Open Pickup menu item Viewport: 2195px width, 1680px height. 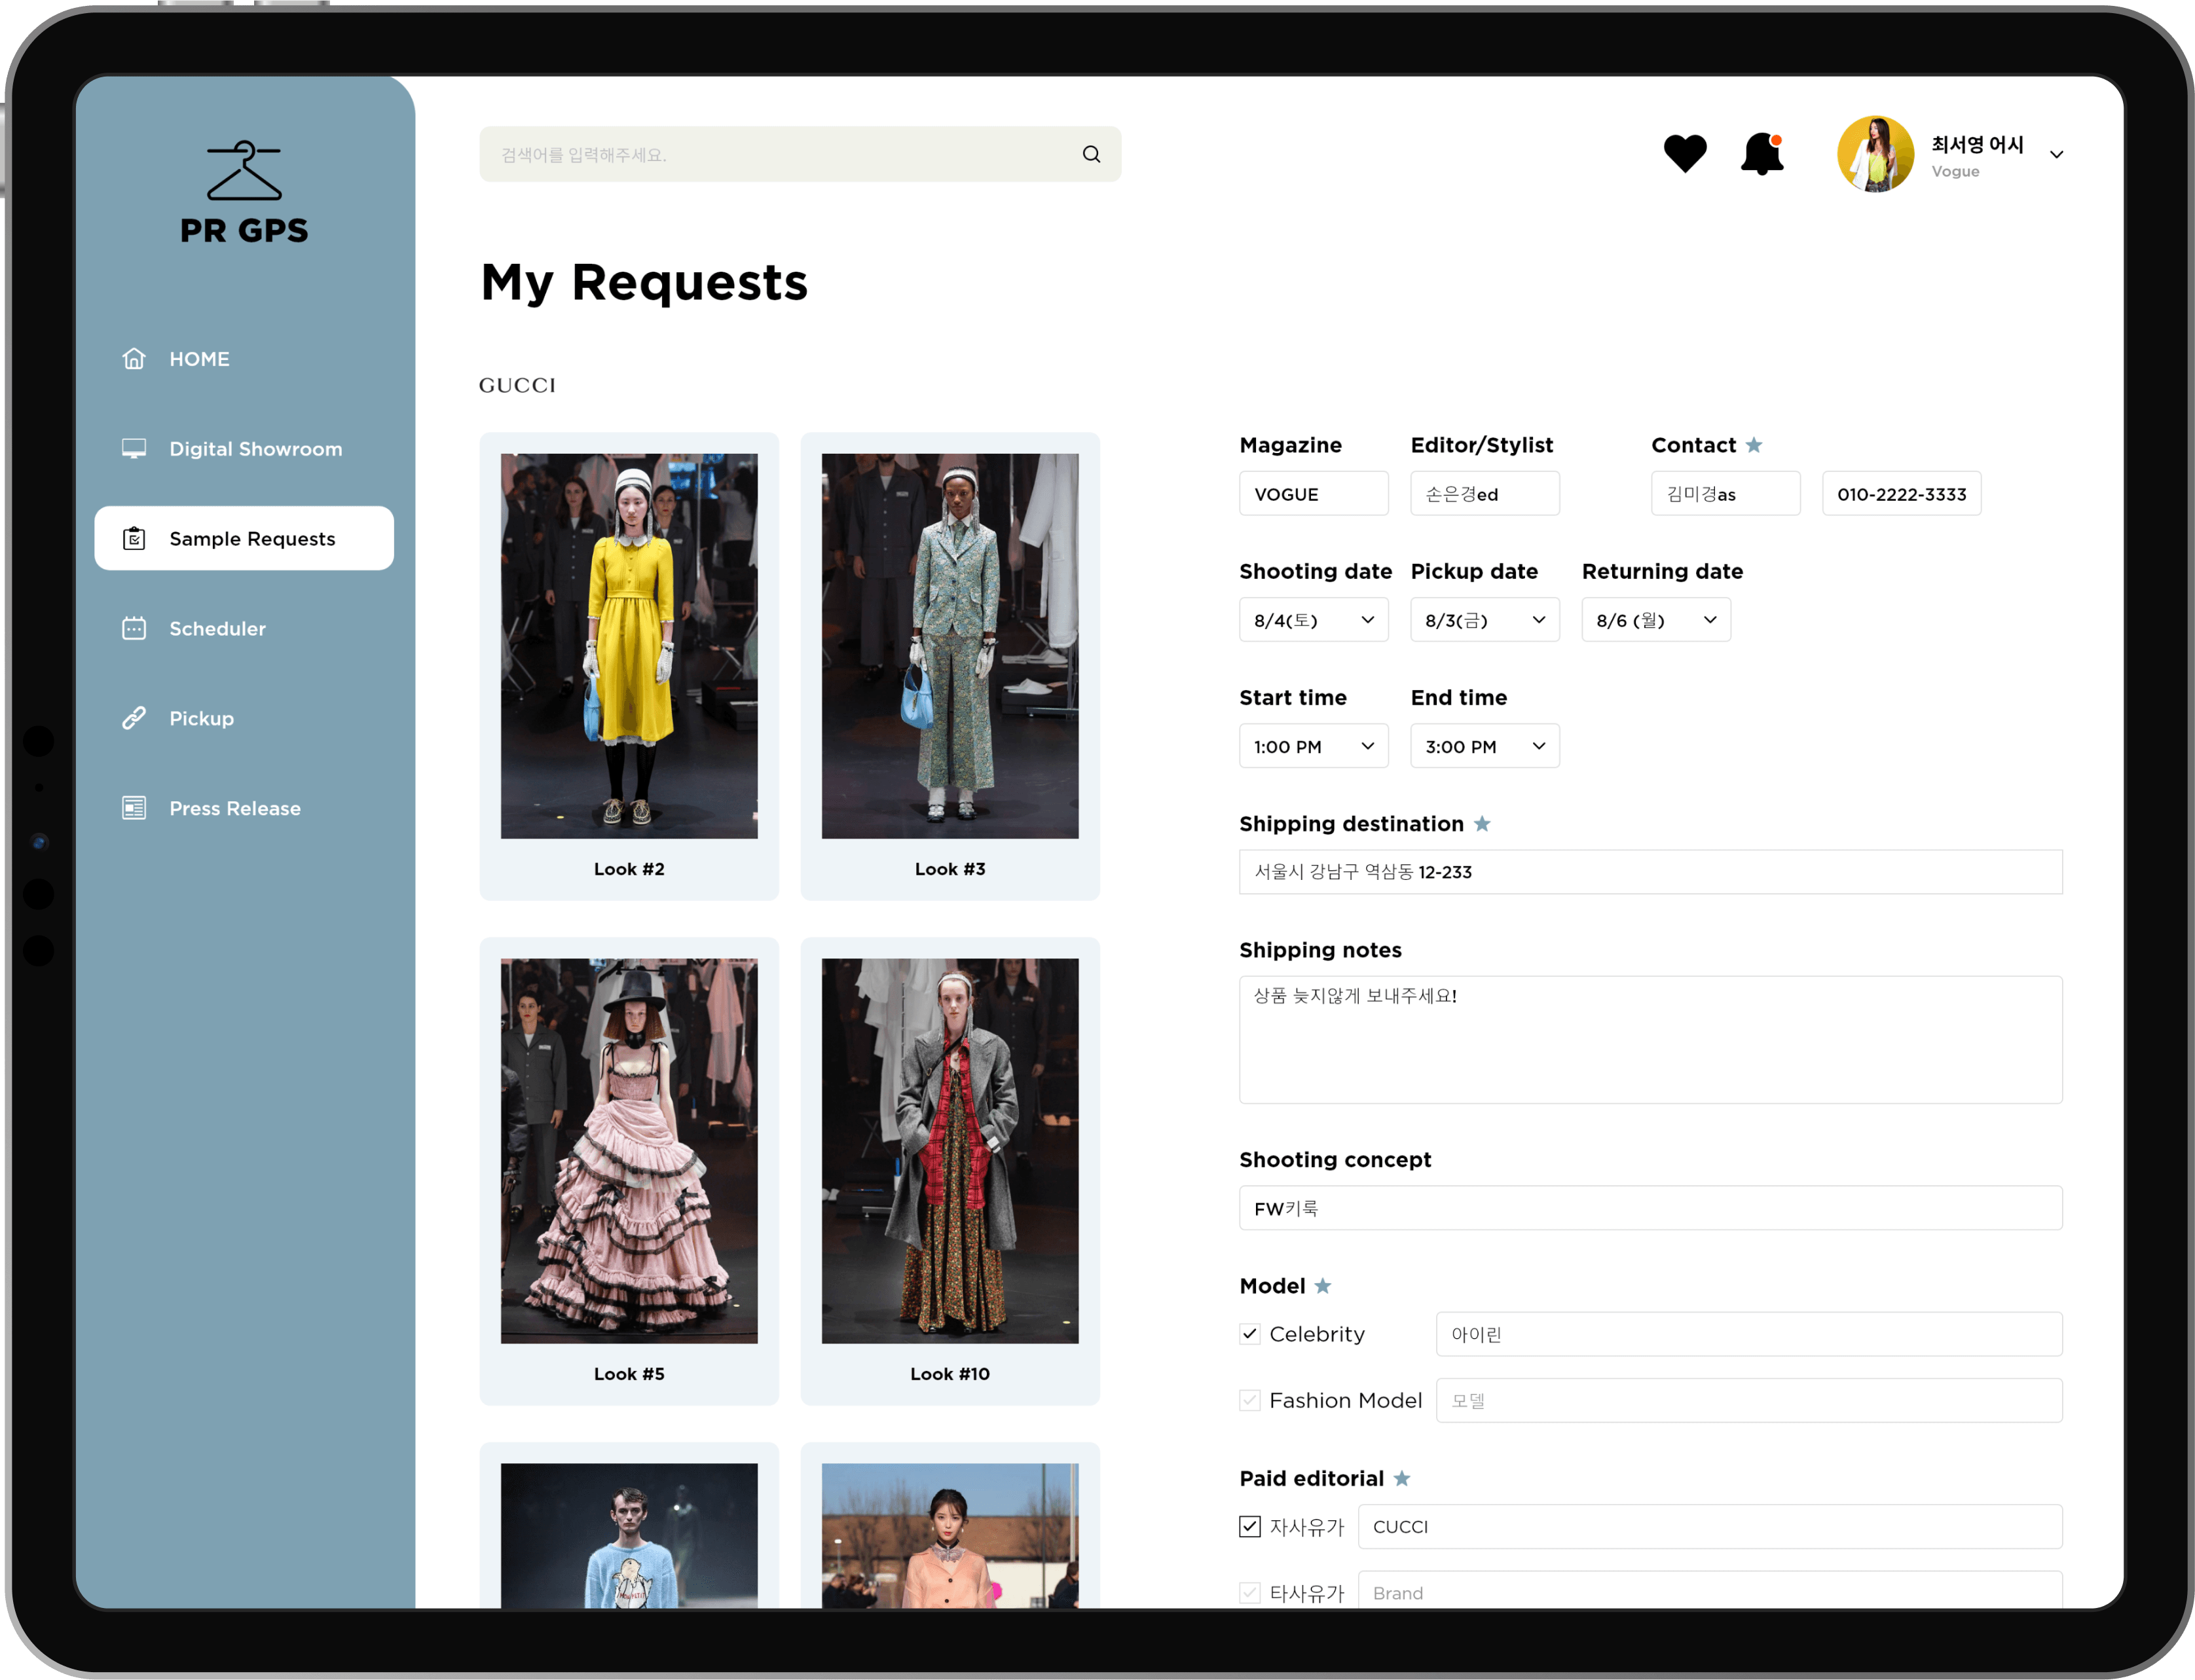click(x=244, y=718)
